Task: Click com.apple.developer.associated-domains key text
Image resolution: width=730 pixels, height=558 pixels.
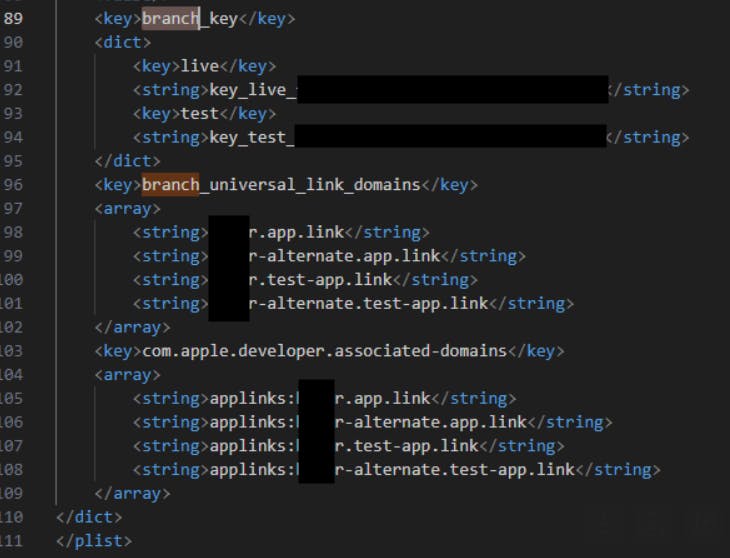Action: (324, 351)
